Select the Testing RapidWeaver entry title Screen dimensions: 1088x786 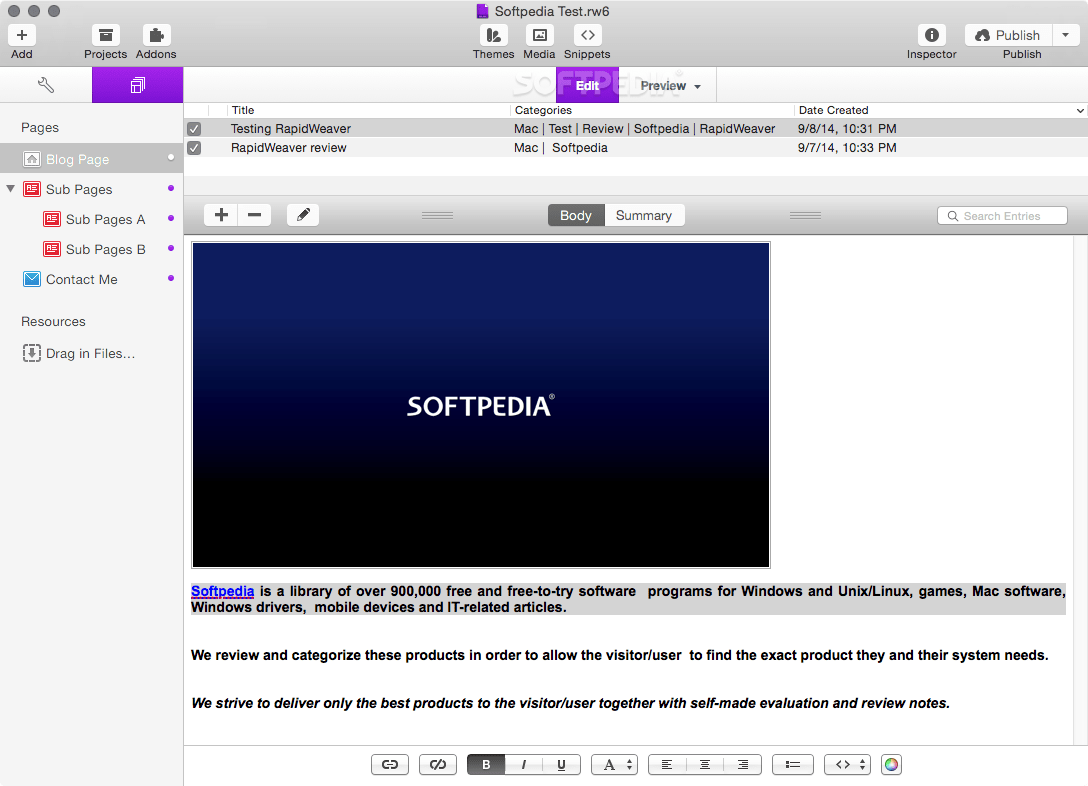point(291,129)
